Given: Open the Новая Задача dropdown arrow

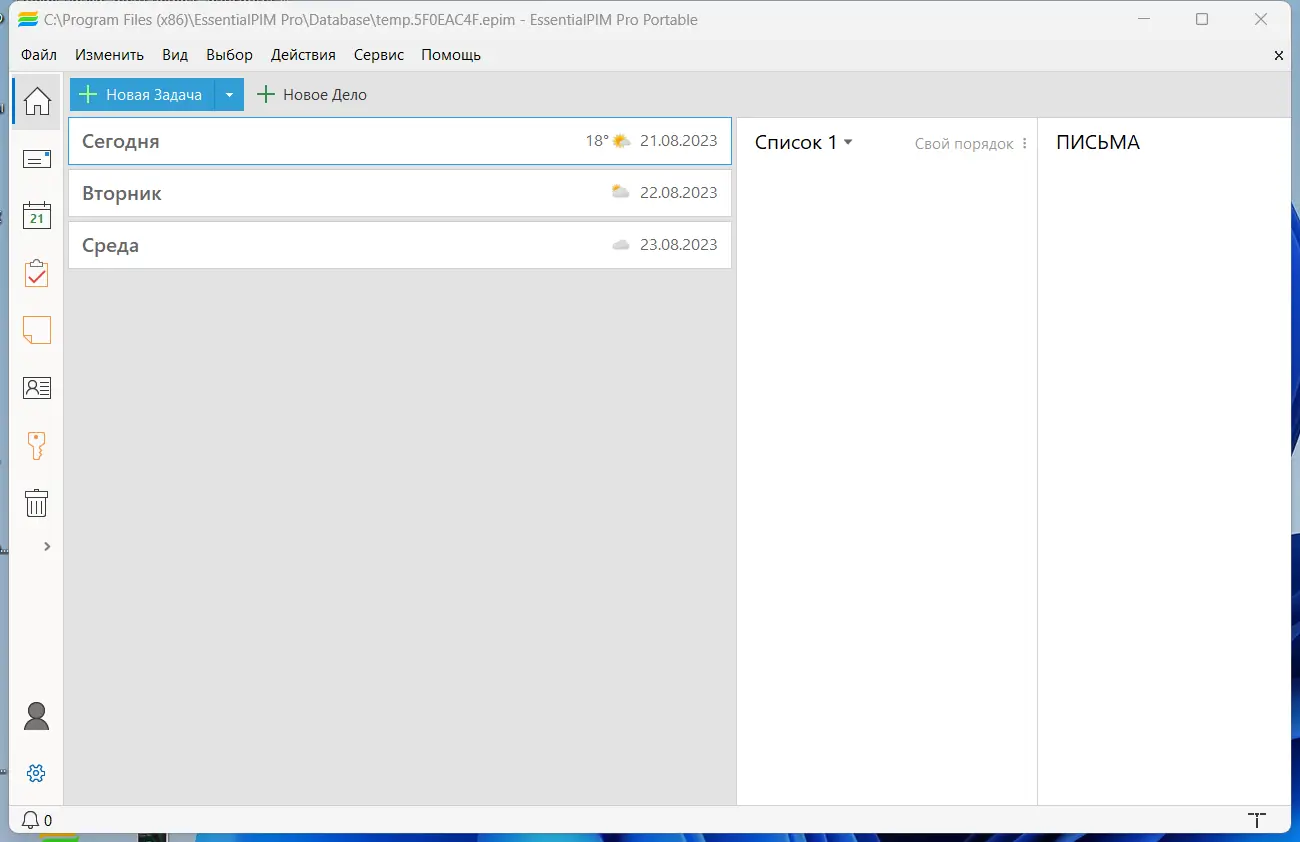Looking at the screenshot, I should tap(229, 94).
